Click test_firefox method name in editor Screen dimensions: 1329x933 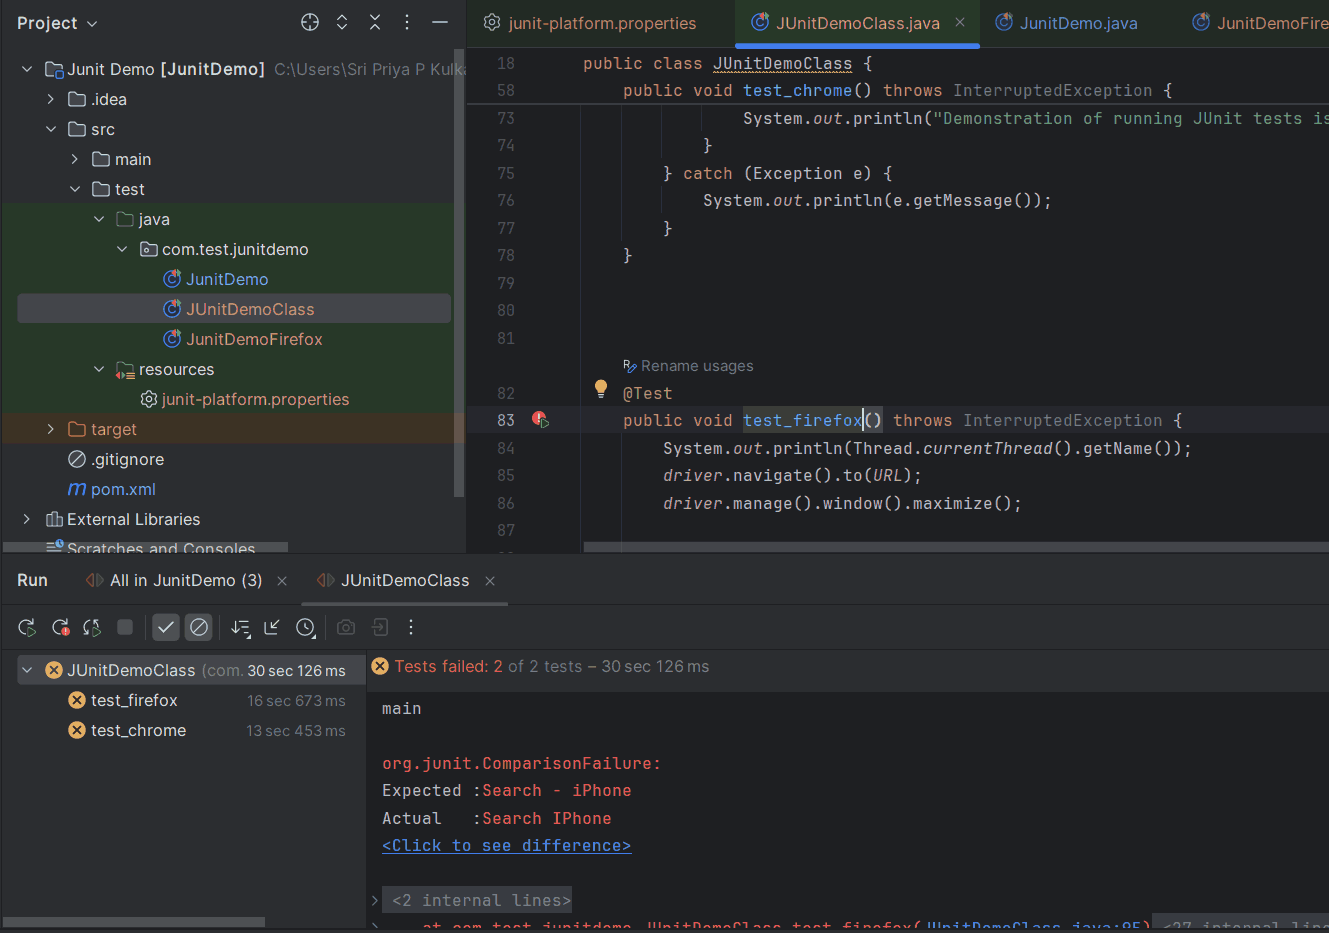click(x=802, y=421)
